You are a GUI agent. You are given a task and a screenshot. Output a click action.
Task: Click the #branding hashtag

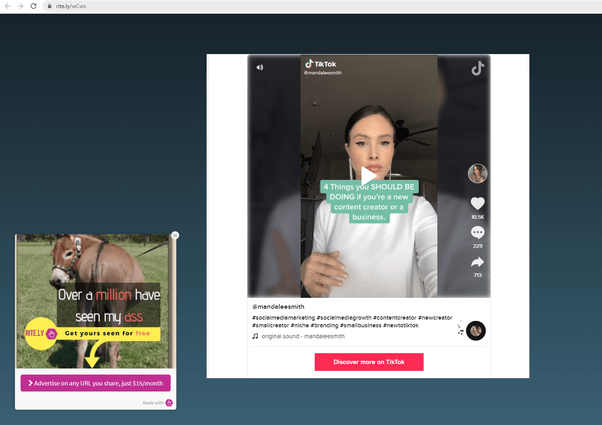324,326
